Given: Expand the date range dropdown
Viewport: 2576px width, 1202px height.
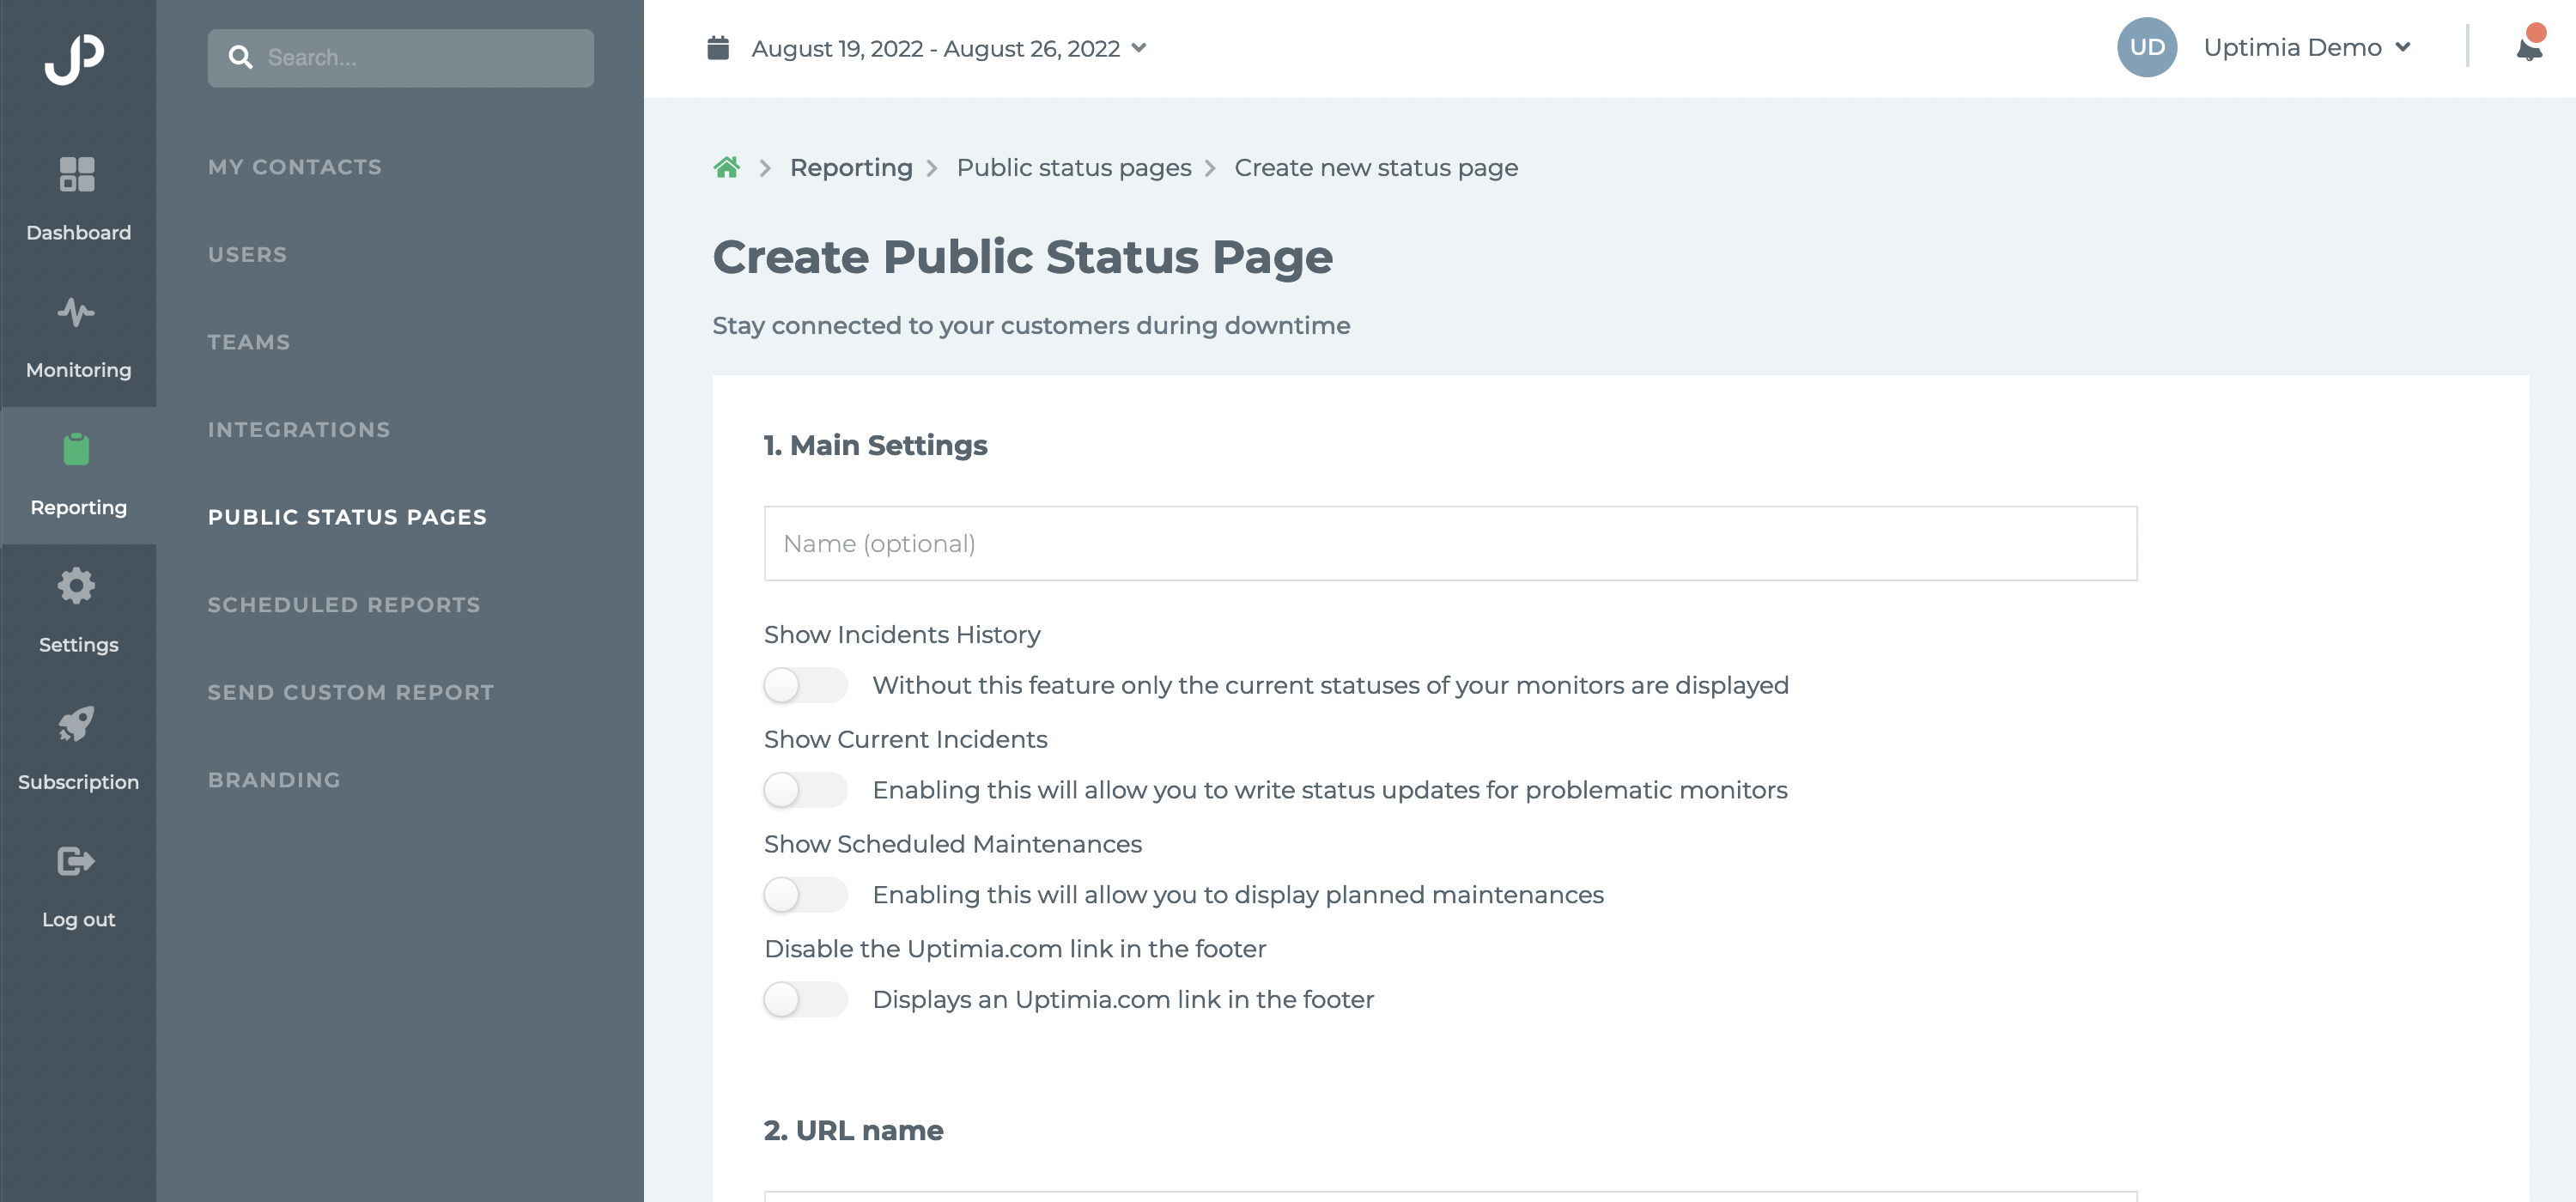Looking at the screenshot, I should pyautogui.click(x=1138, y=48).
